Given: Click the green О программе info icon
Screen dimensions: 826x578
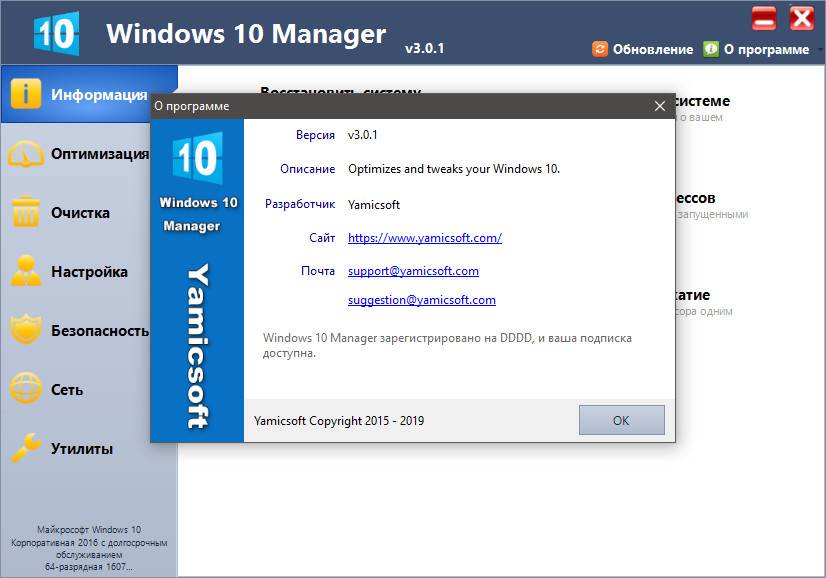Looking at the screenshot, I should 711,49.
